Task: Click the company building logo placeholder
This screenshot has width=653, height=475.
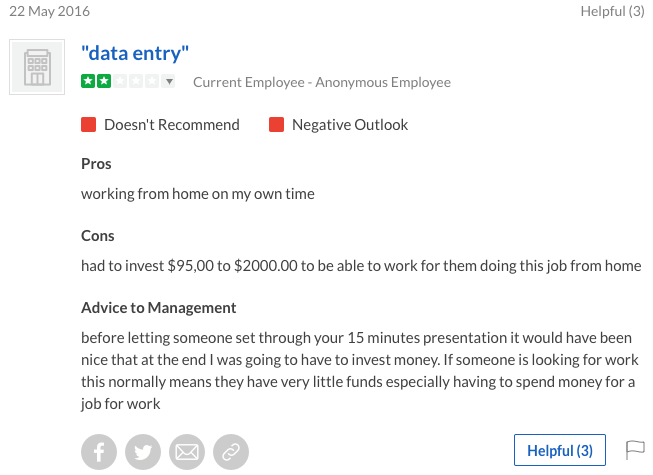Action: pos(37,67)
